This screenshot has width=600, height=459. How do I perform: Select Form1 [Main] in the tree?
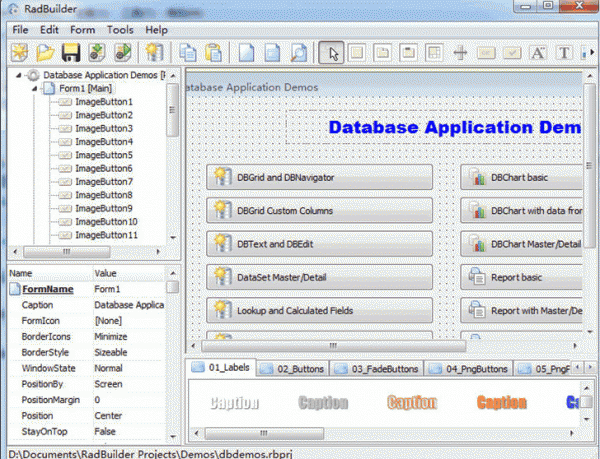pos(85,89)
